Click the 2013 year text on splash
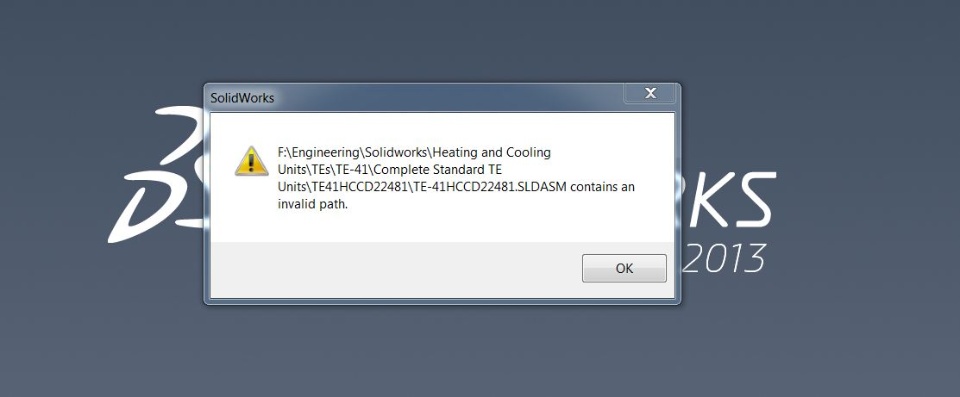960x397 pixels. tap(724, 258)
